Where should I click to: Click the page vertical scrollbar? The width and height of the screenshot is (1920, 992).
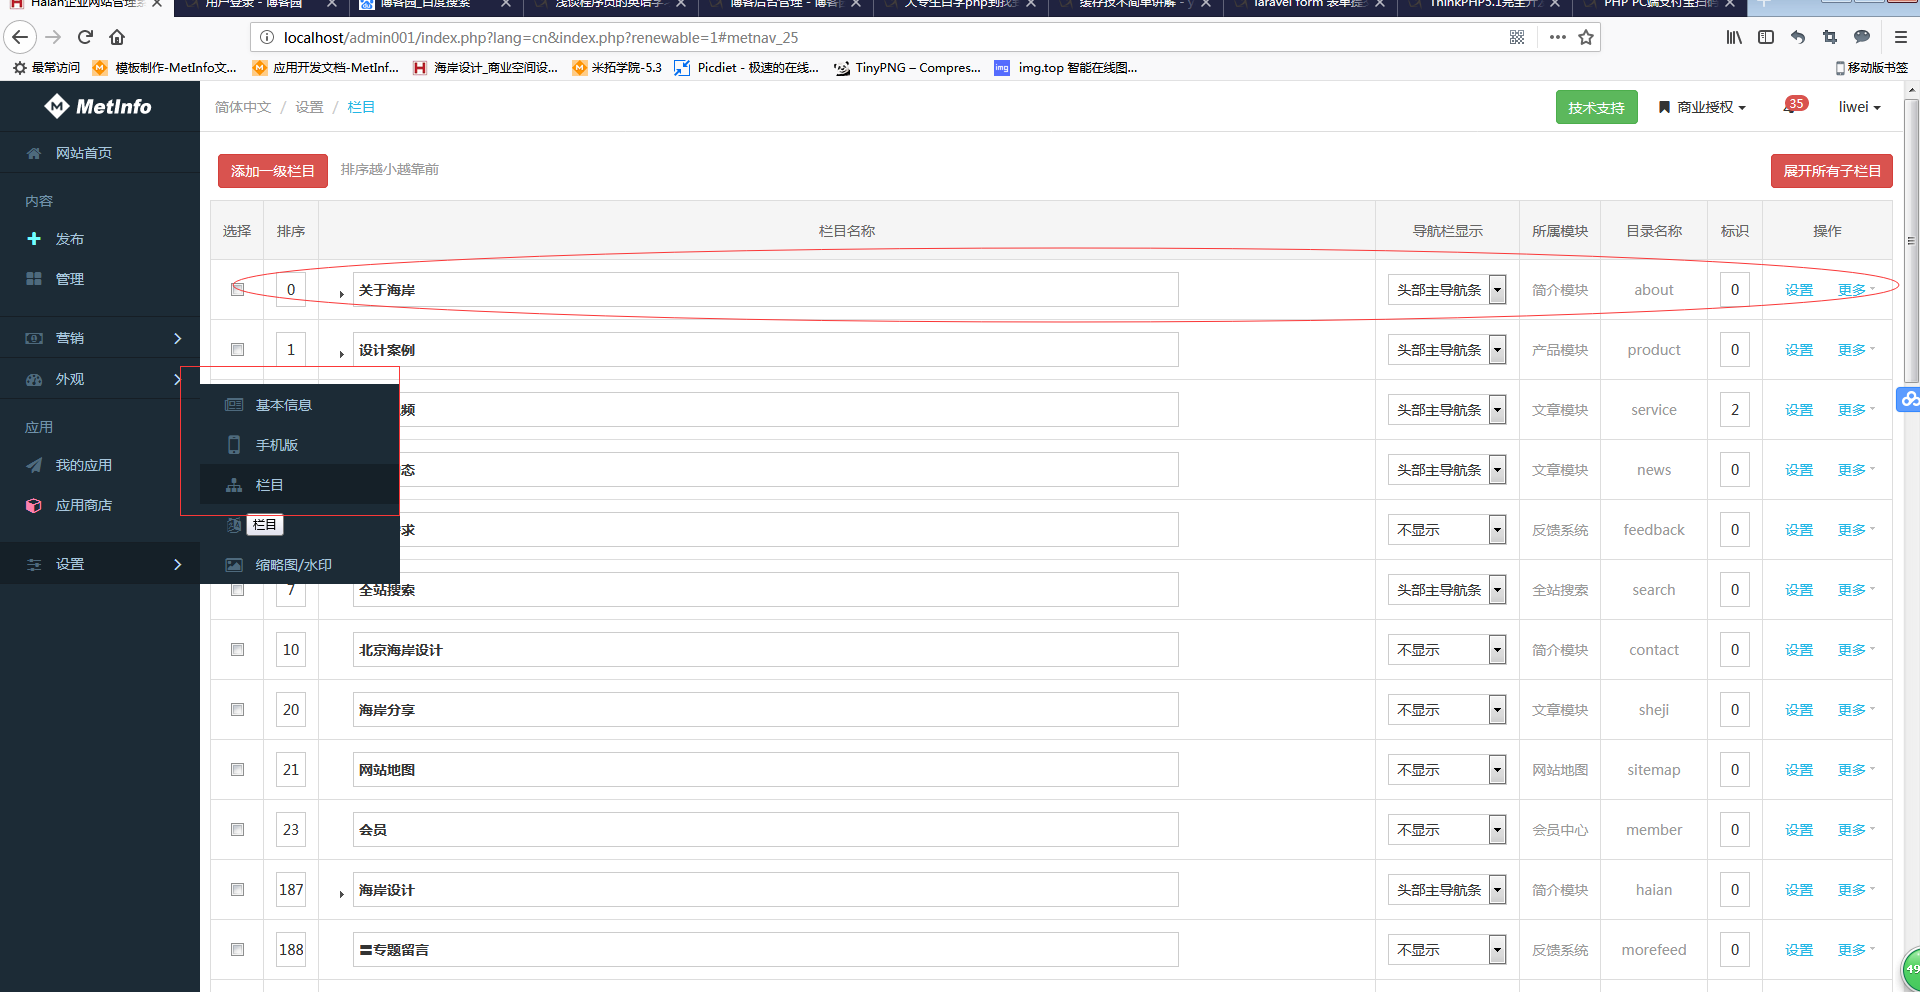tap(1911, 240)
